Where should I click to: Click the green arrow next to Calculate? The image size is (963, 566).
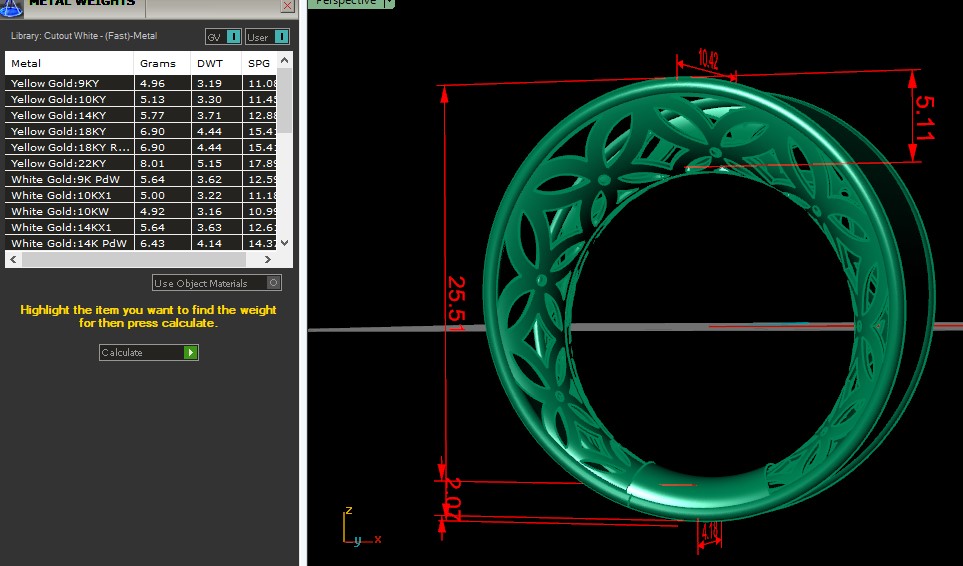[x=191, y=353]
